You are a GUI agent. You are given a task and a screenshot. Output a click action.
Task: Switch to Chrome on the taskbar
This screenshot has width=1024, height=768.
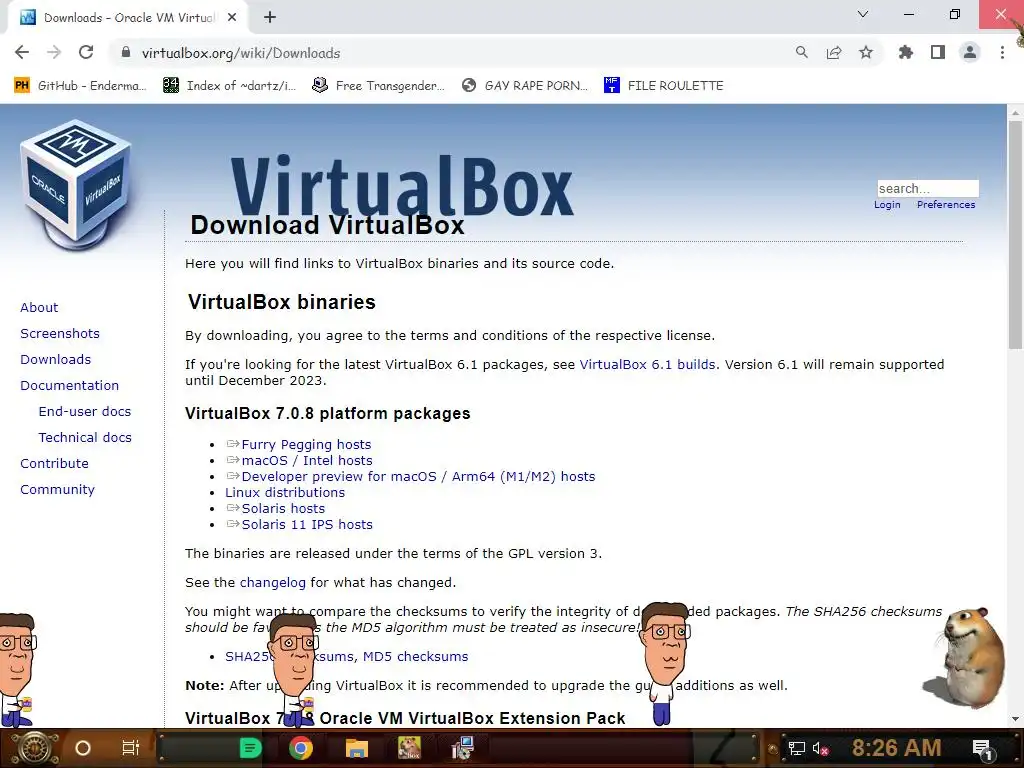pos(301,748)
